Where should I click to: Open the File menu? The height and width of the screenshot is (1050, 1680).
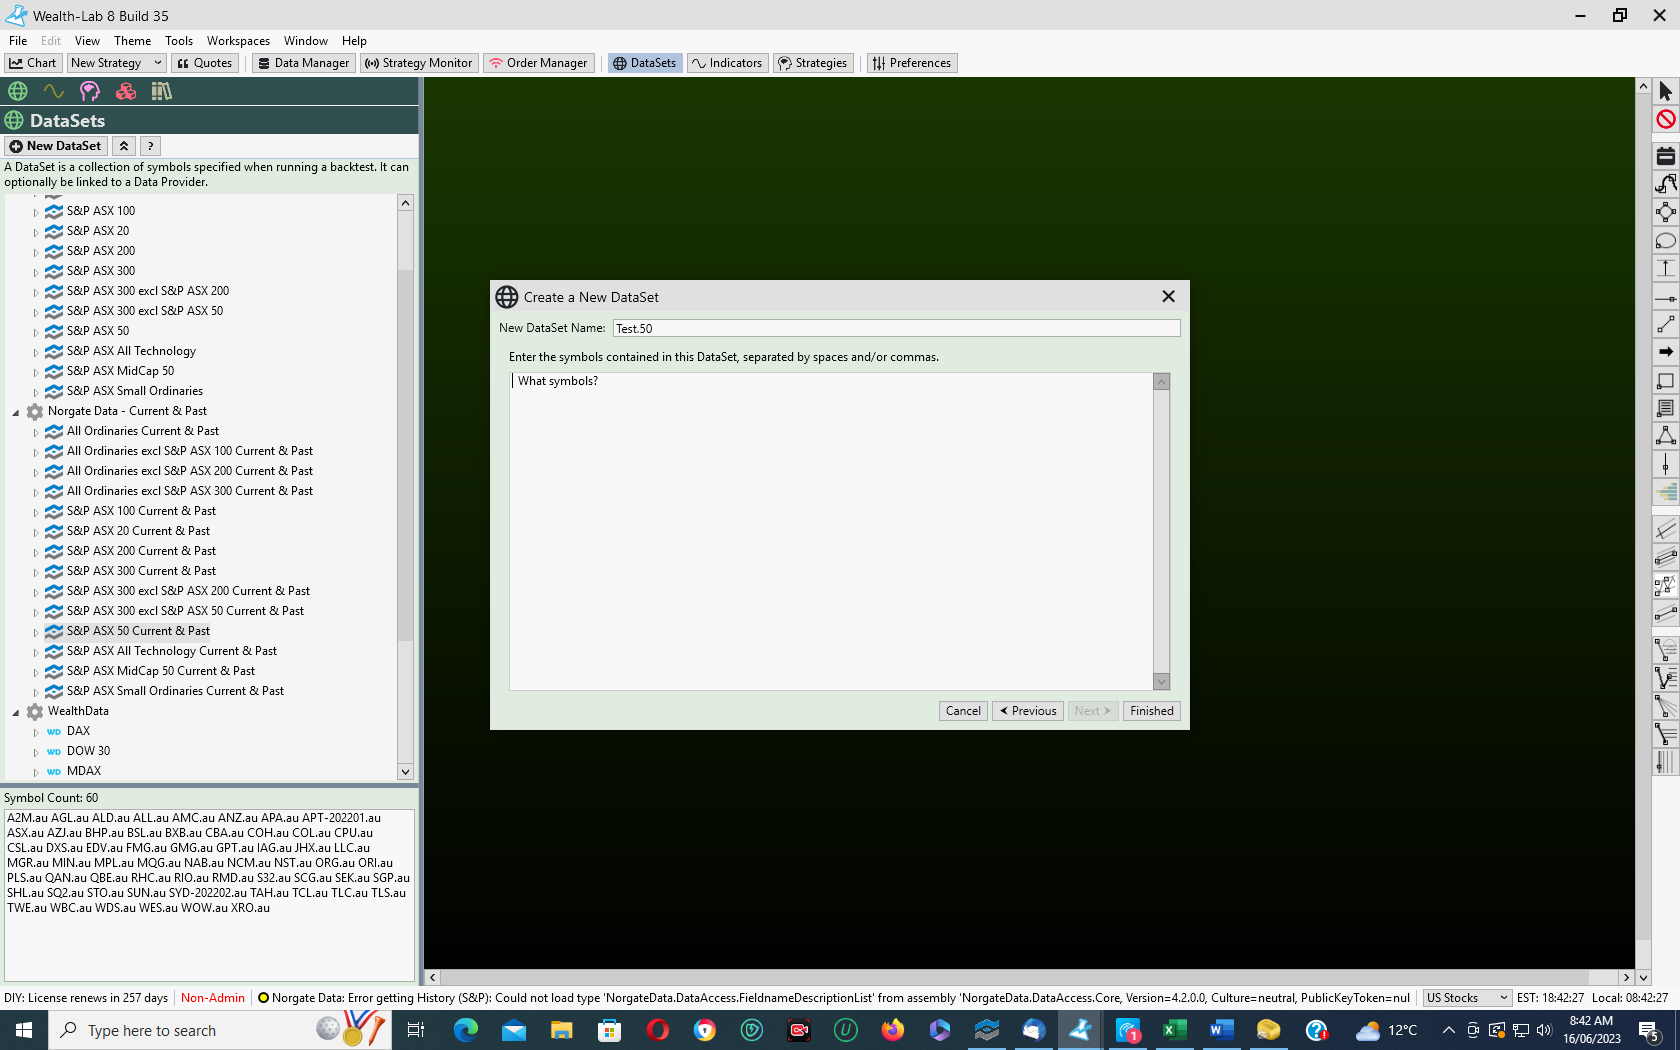[18, 41]
